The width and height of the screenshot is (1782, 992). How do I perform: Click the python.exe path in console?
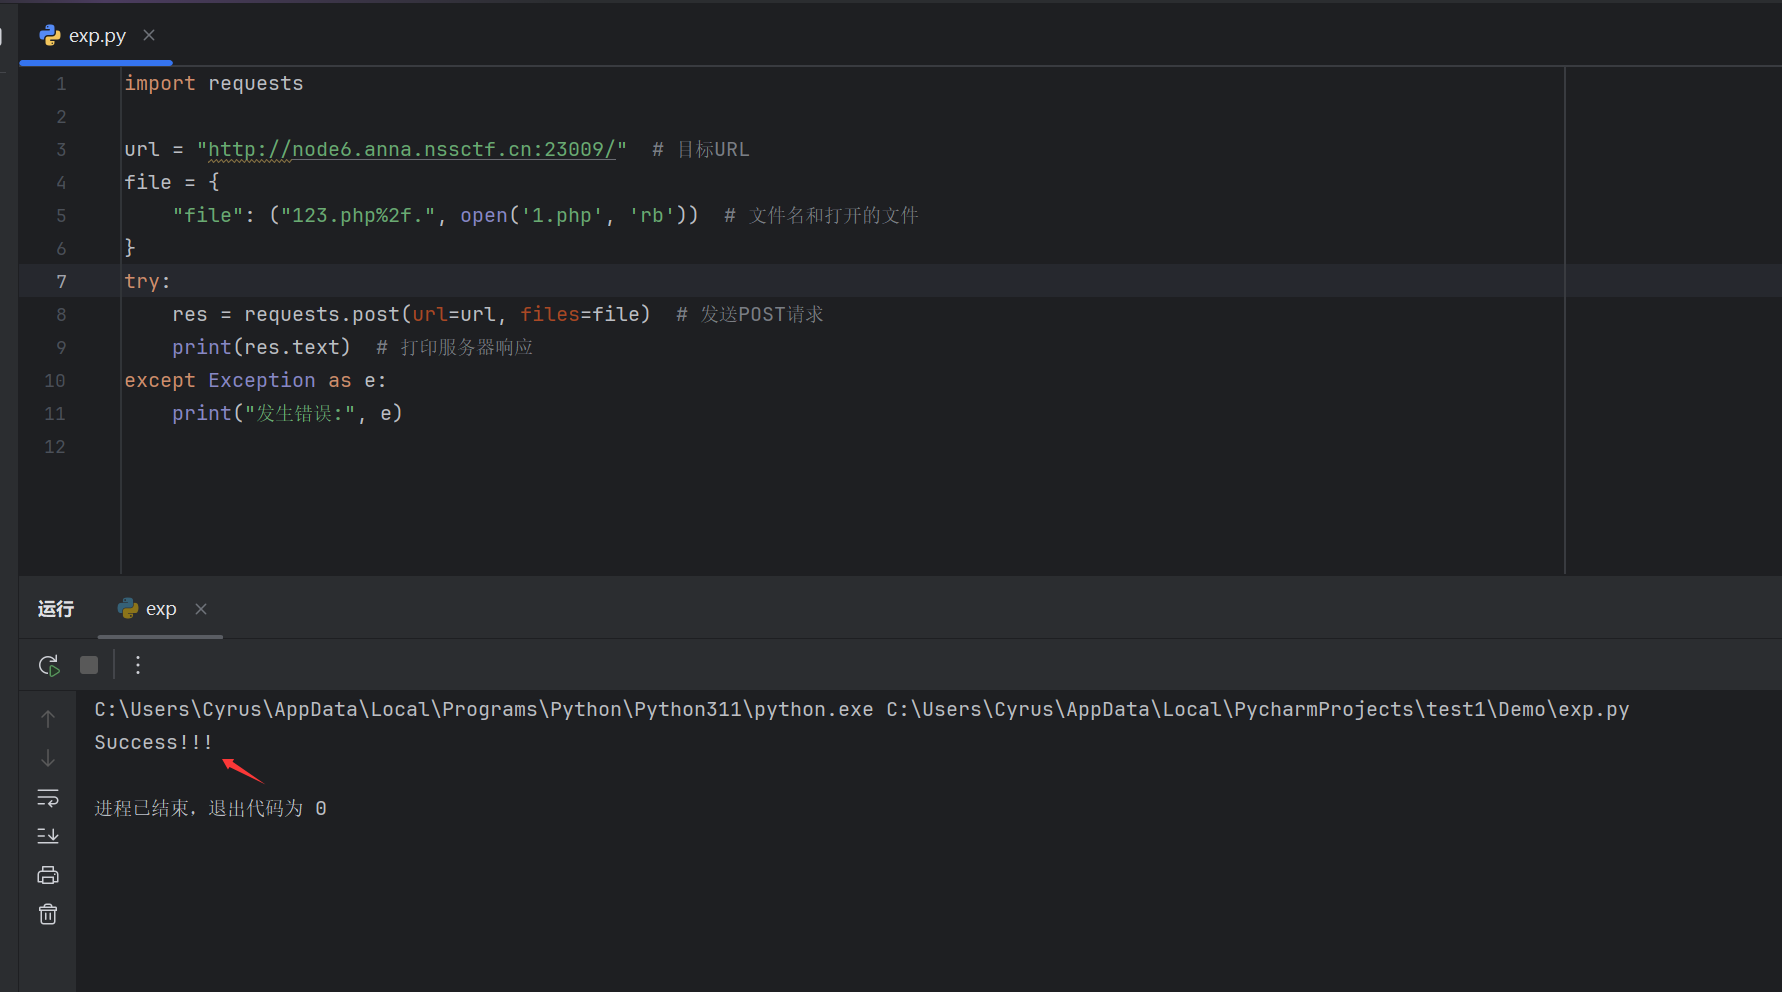[484, 709]
